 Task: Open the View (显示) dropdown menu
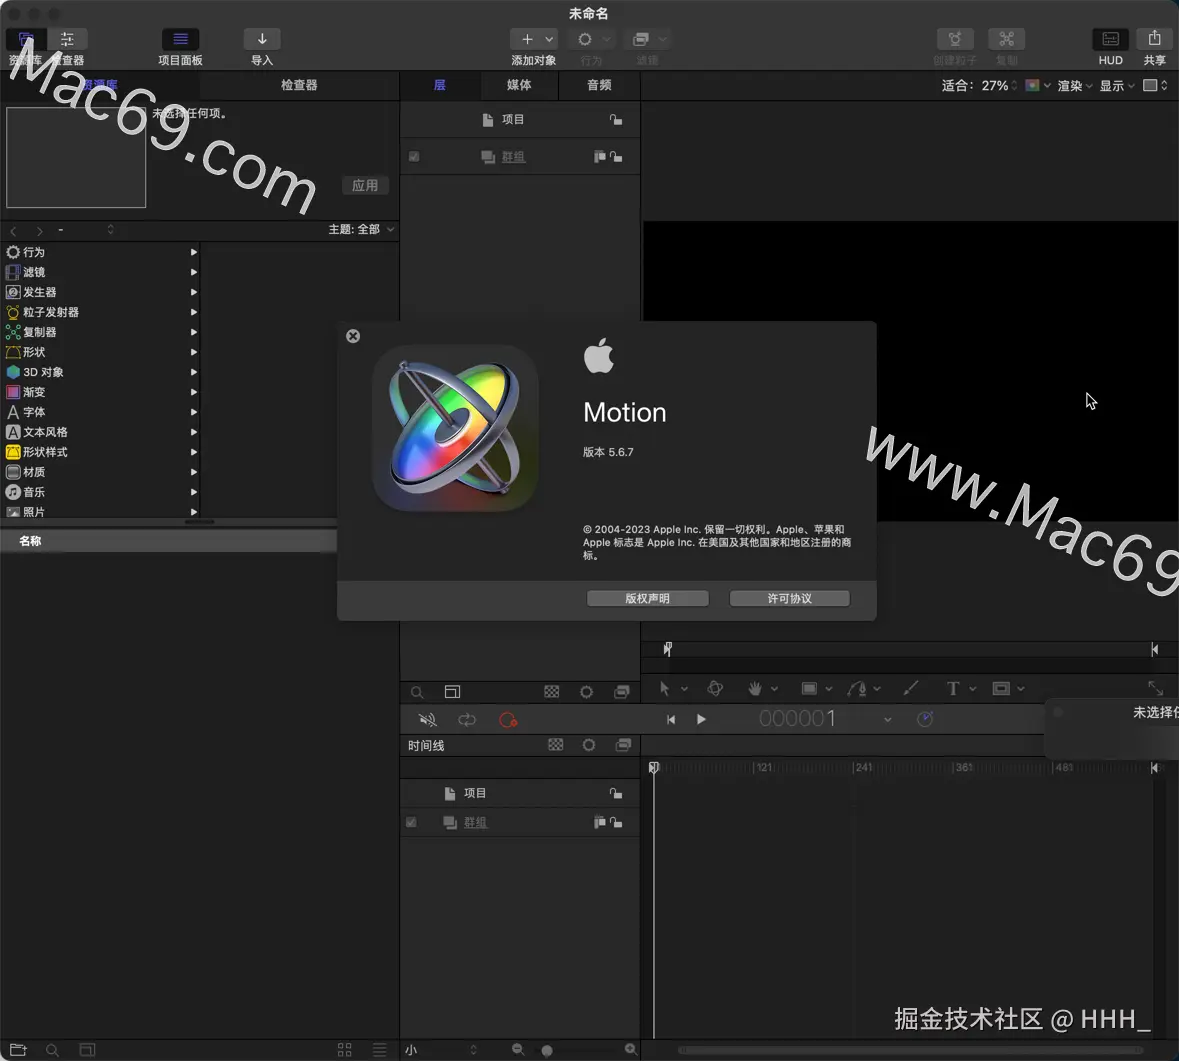coord(1117,86)
